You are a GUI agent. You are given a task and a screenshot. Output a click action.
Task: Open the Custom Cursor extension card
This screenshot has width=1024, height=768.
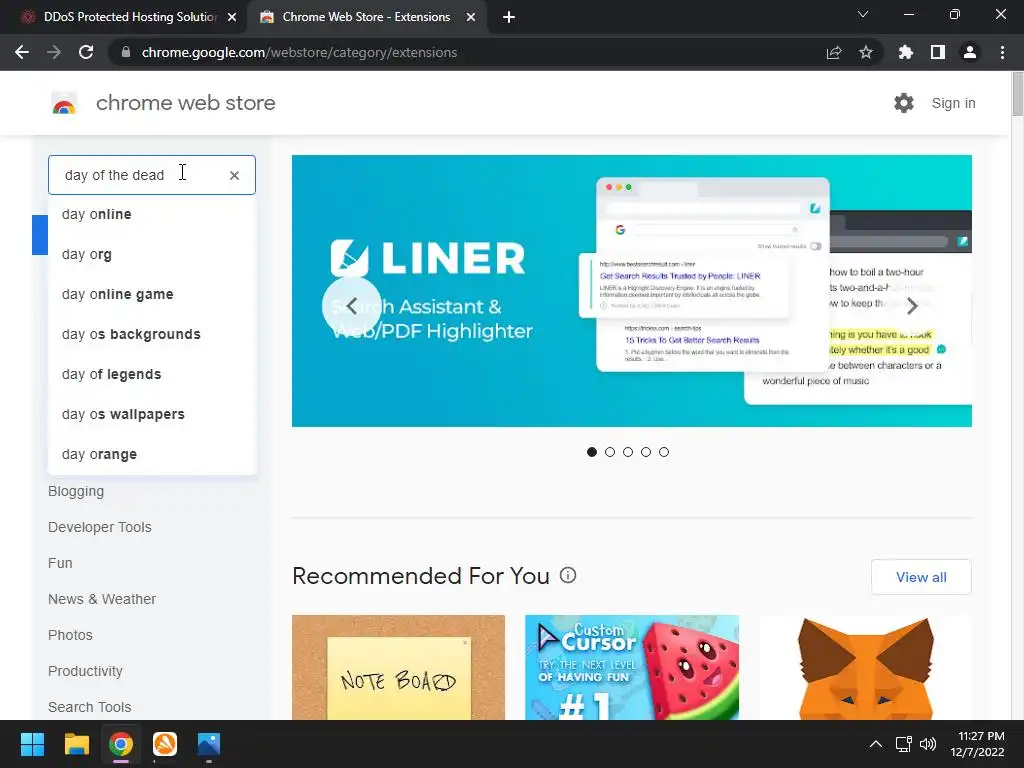(x=632, y=667)
